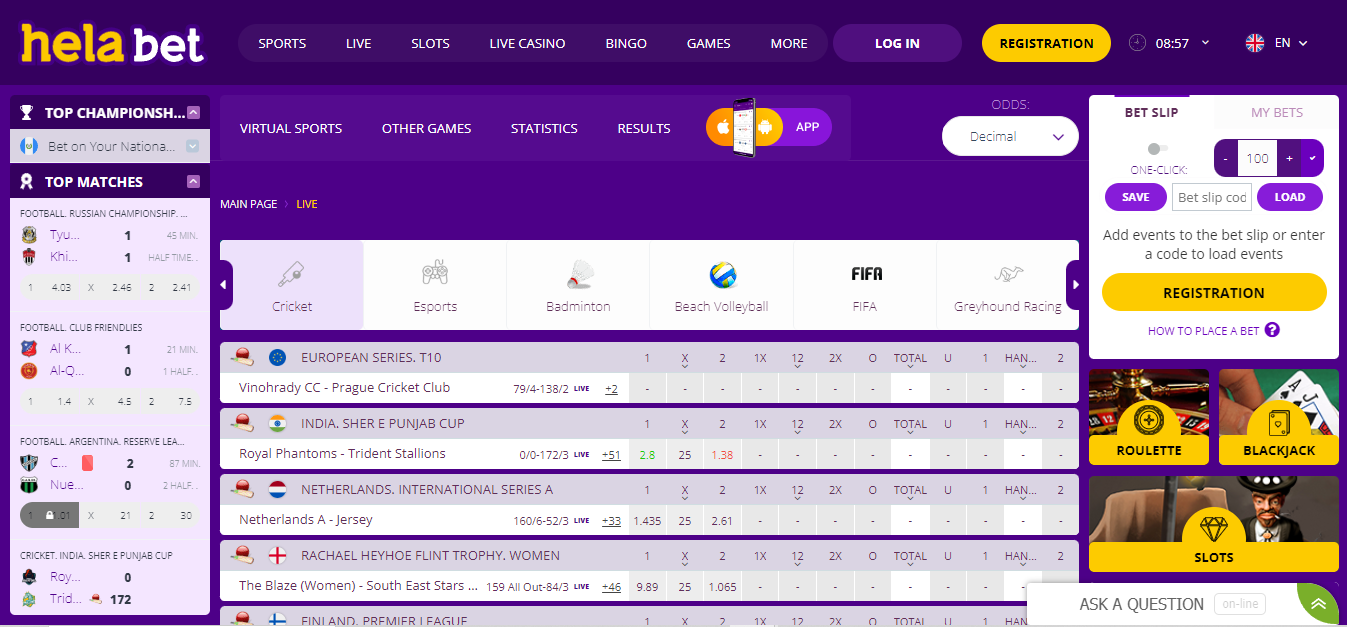Viewport: 1347px width, 627px height.
Task: Open the LIVE menu item
Action: pyautogui.click(x=358, y=43)
